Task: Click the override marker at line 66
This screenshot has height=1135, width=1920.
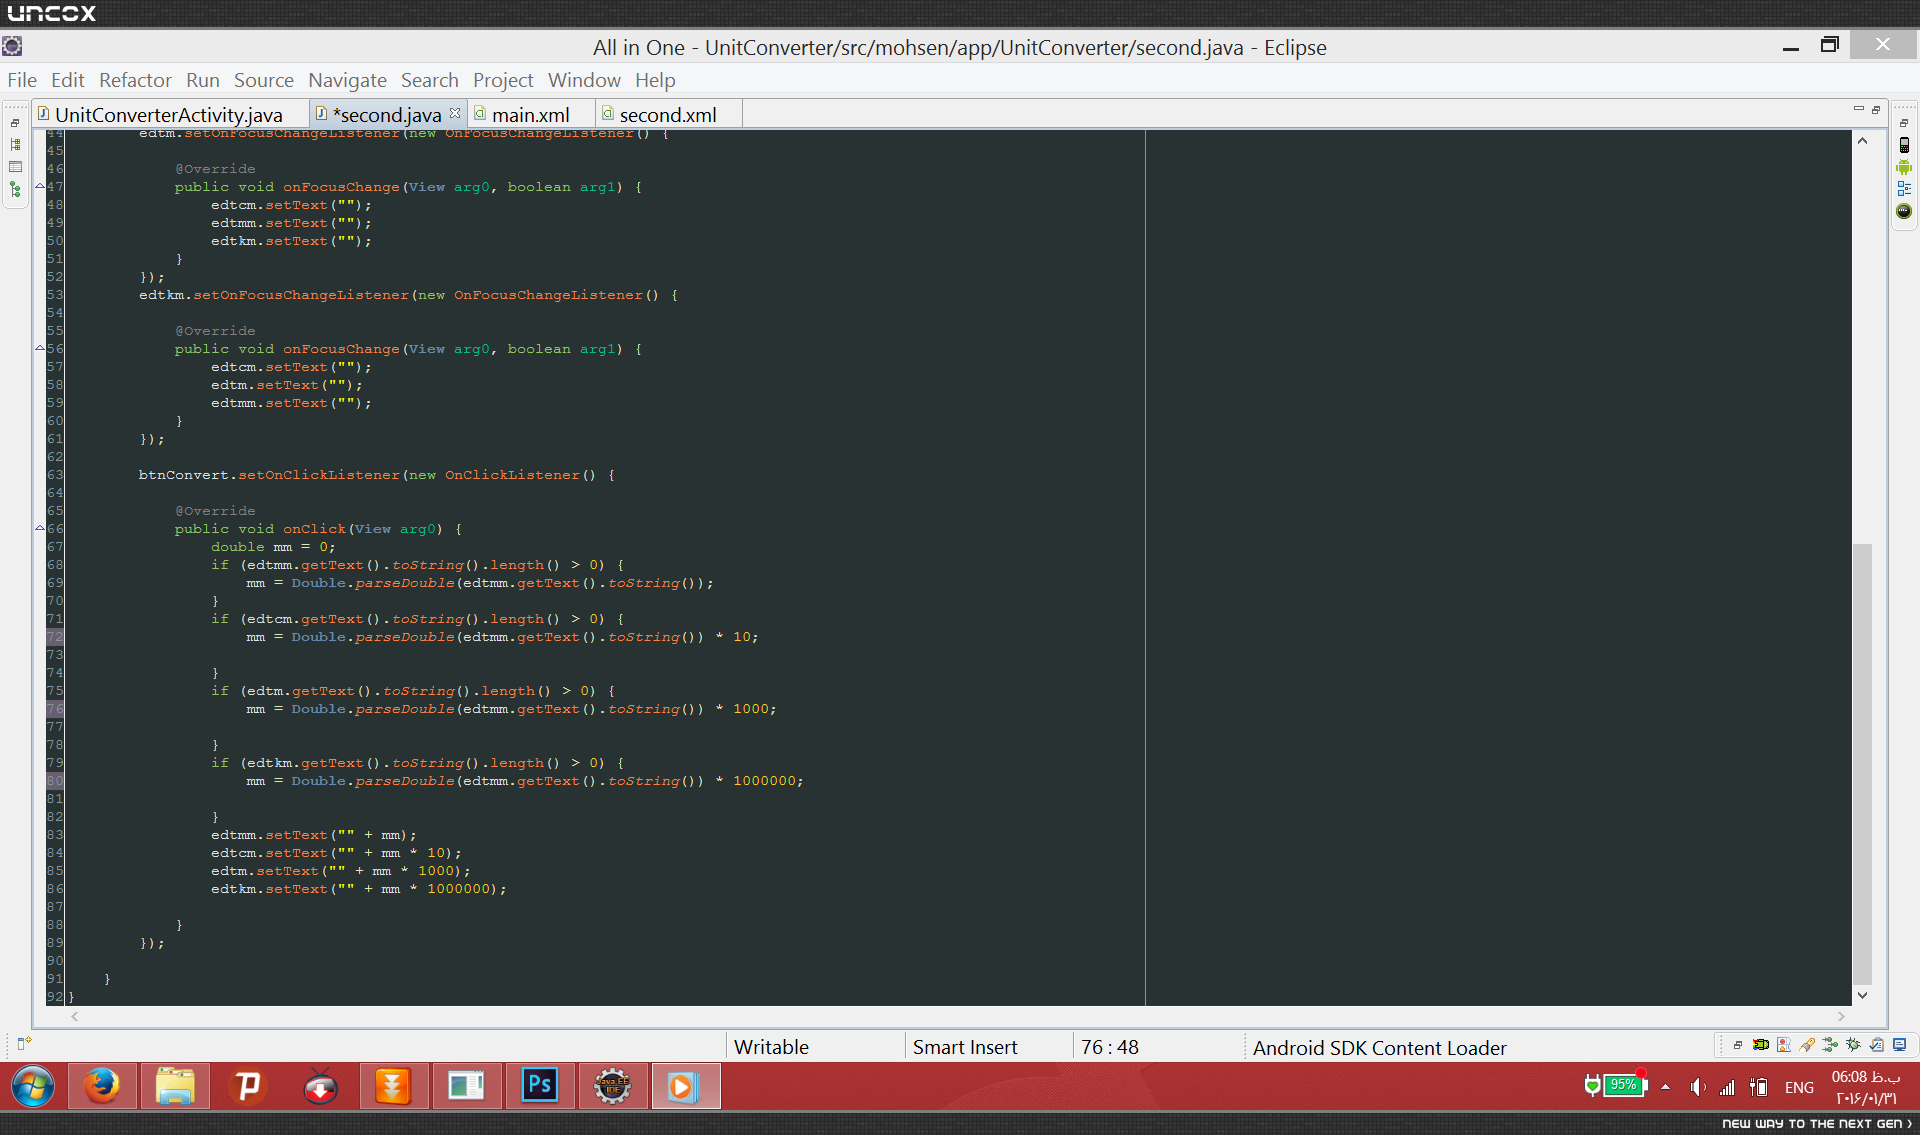Action: (40, 529)
